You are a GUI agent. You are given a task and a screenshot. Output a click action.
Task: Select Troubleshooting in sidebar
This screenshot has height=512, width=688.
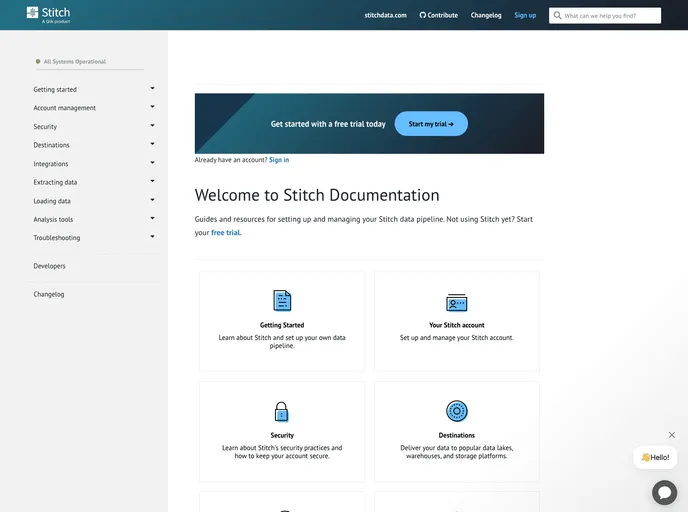57,238
